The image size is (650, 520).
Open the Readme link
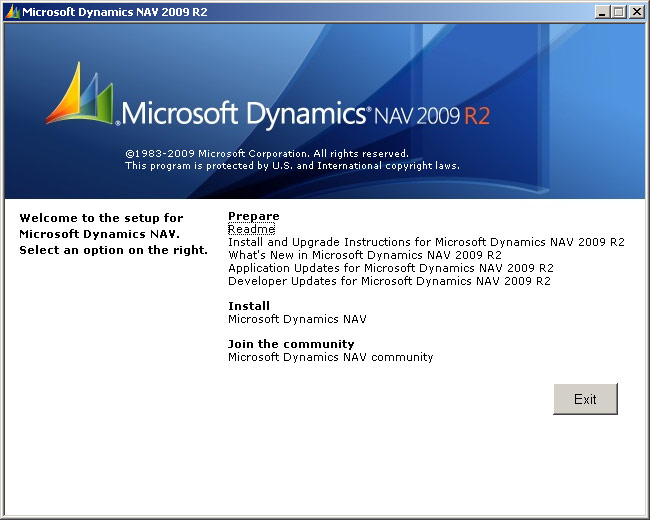tap(251, 229)
